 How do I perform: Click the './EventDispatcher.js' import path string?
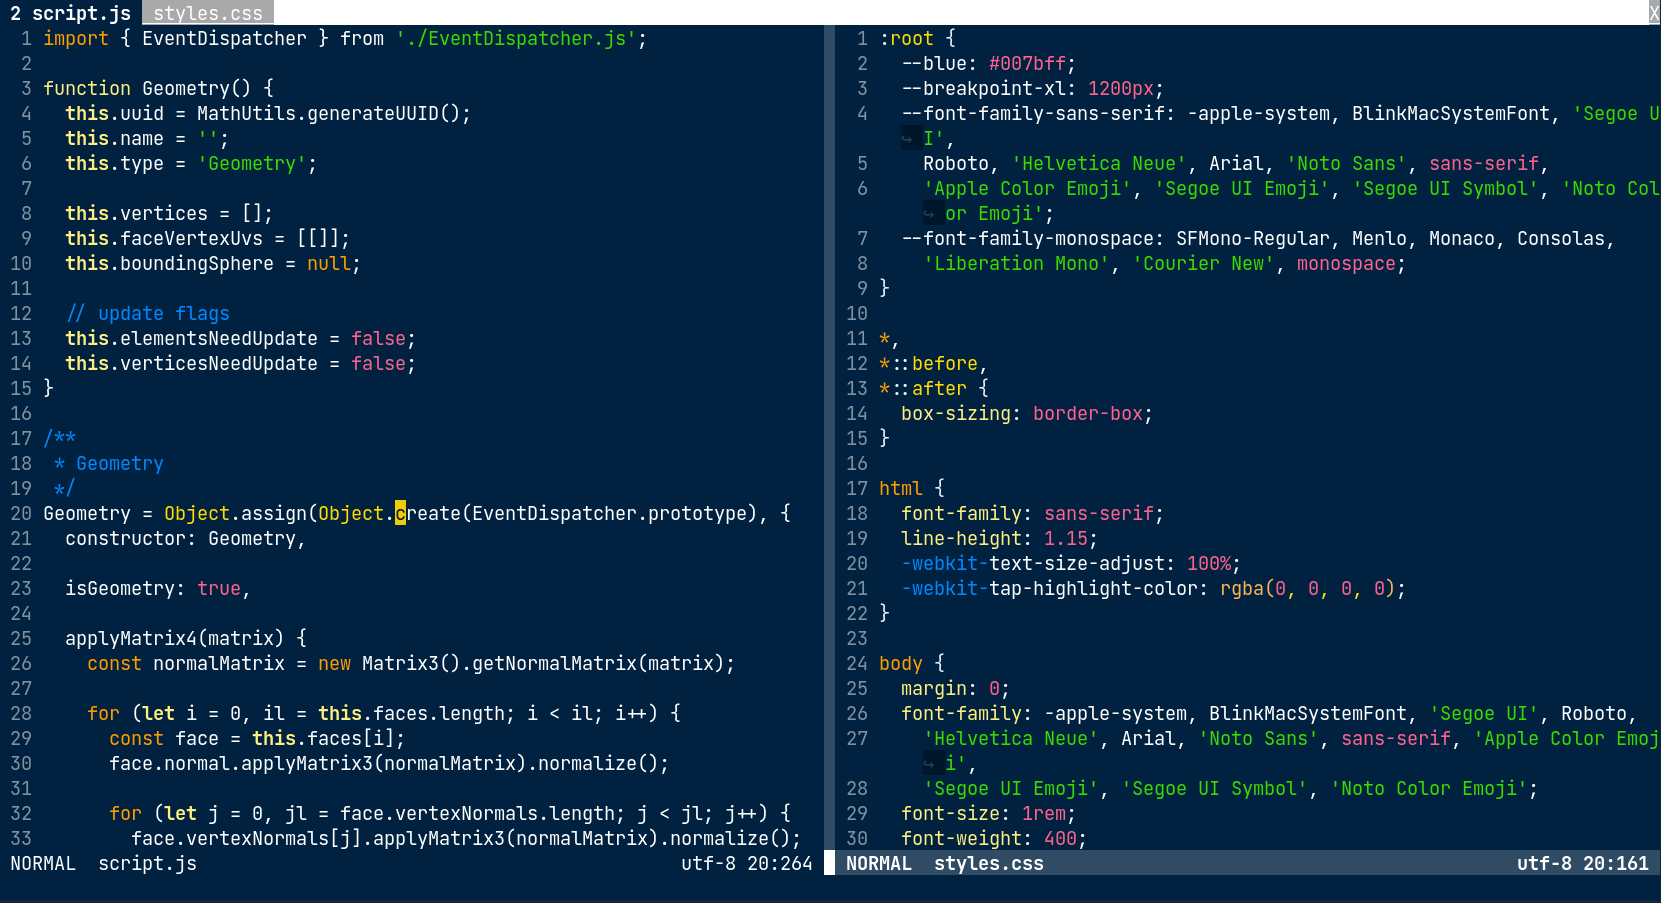pyautogui.click(x=516, y=38)
